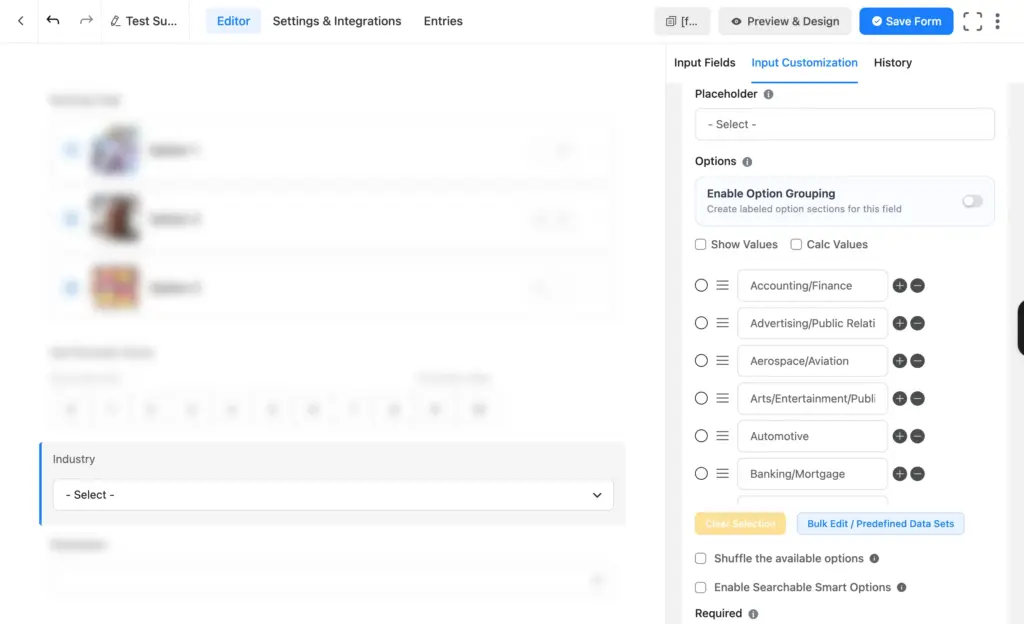The height and width of the screenshot is (624, 1024).
Task: Select Automotive radio button
Action: tap(701, 436)
